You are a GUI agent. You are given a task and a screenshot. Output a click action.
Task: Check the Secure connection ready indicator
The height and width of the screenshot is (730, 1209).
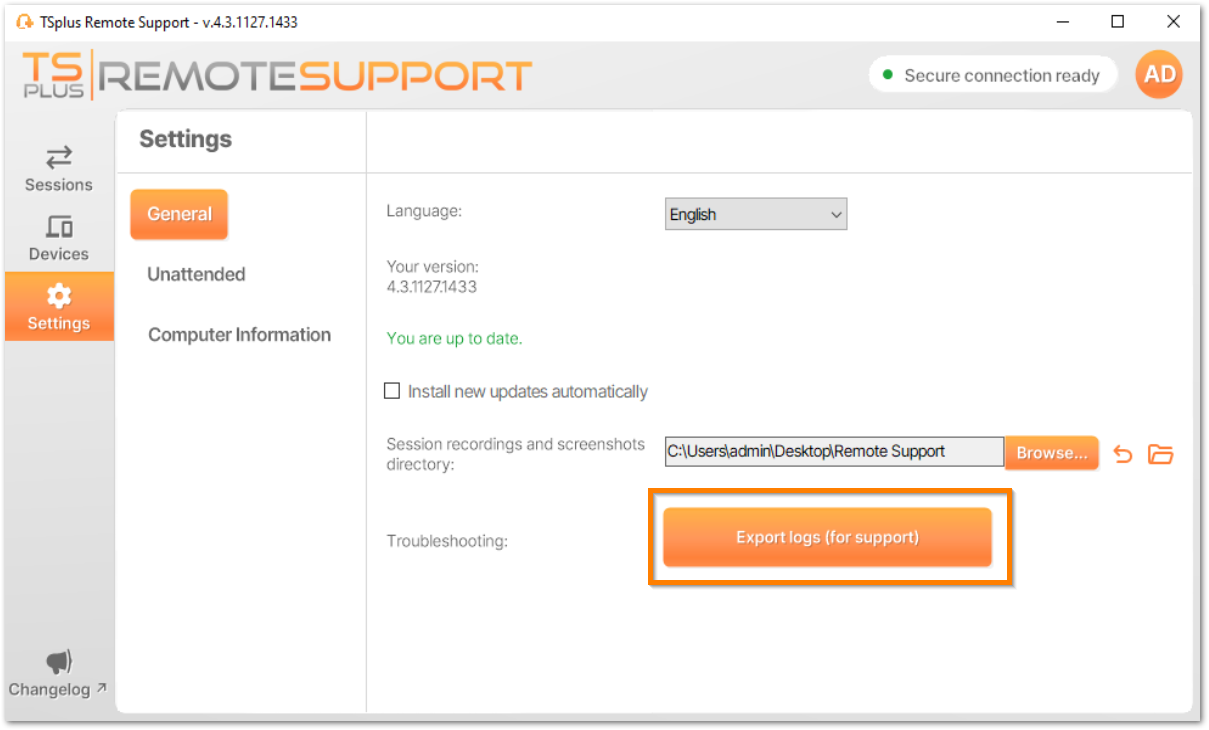(x=992, y=74)
